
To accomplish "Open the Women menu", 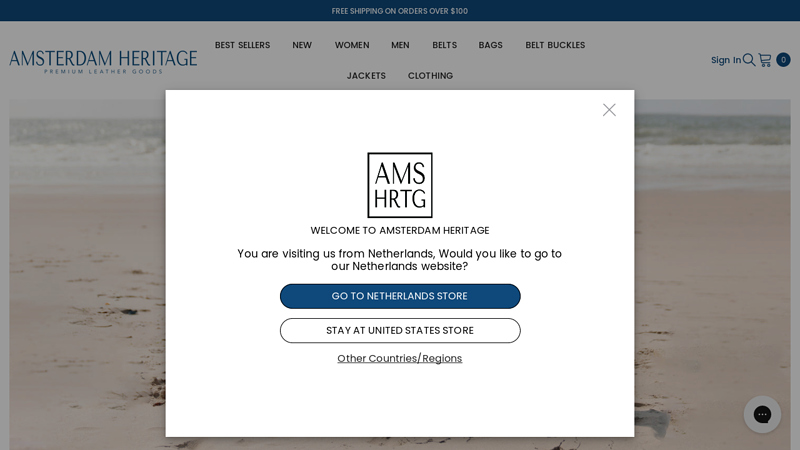I will click(352, 45).
